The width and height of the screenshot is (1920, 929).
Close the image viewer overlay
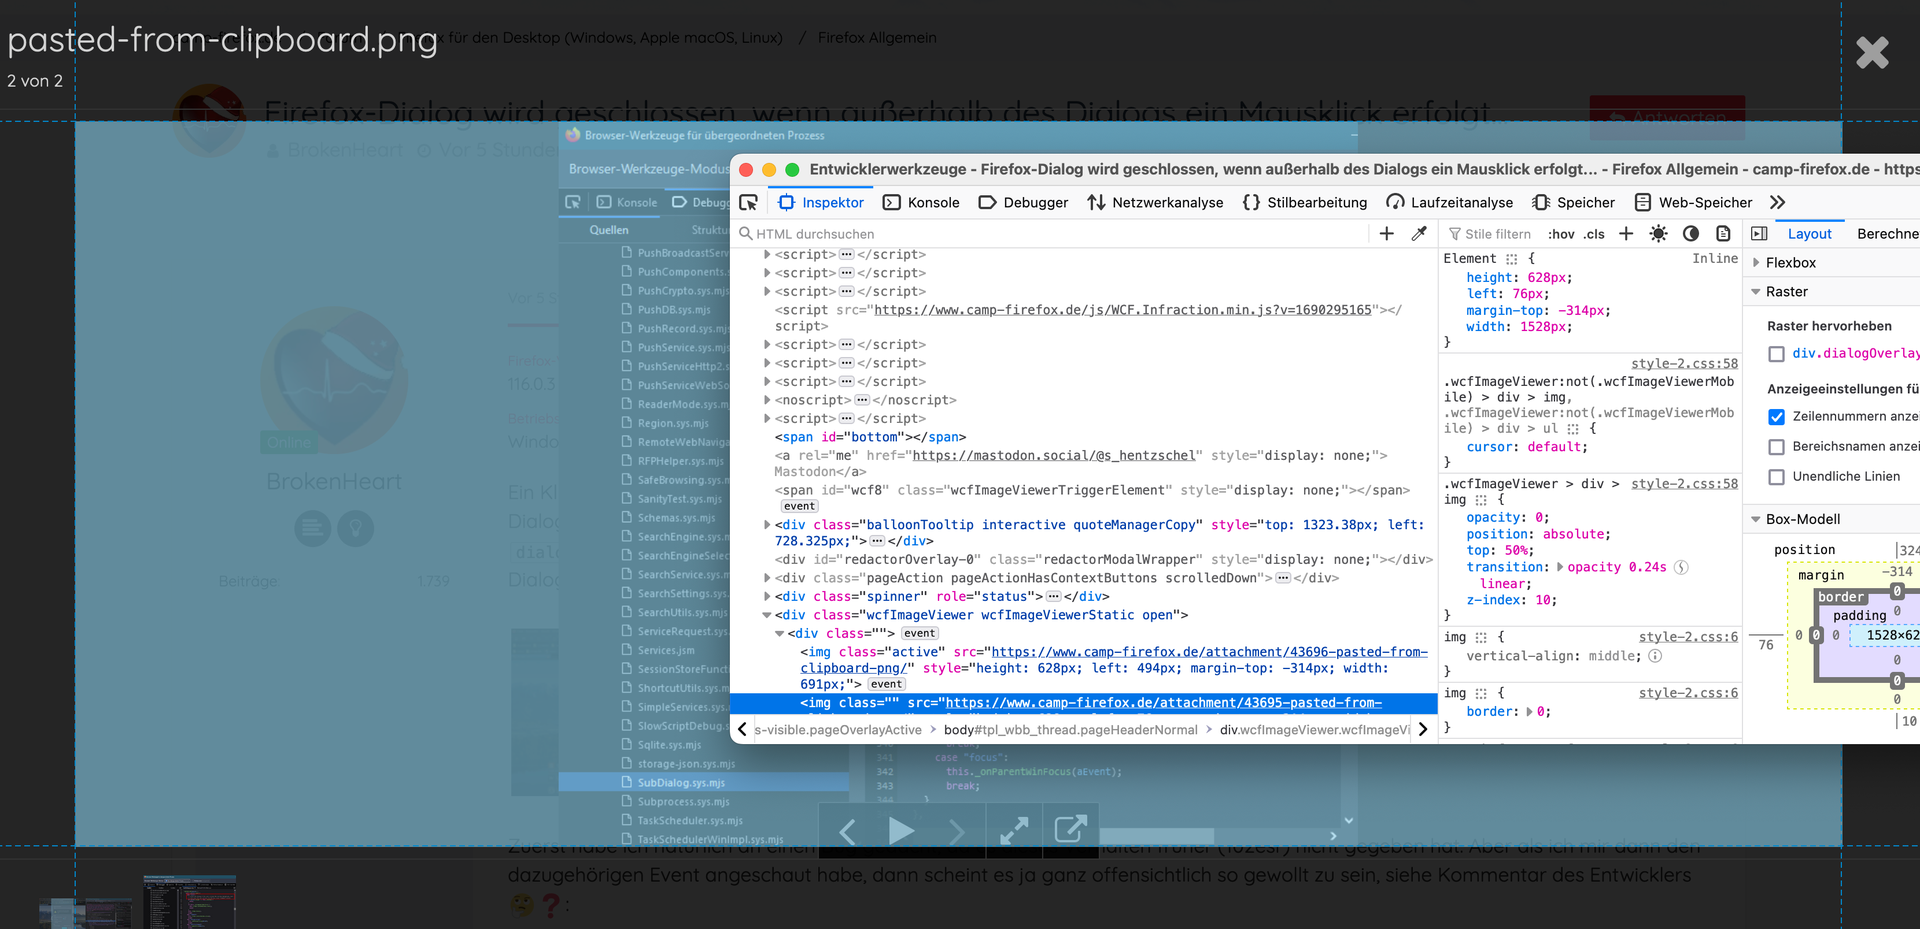pos(1872,53)
